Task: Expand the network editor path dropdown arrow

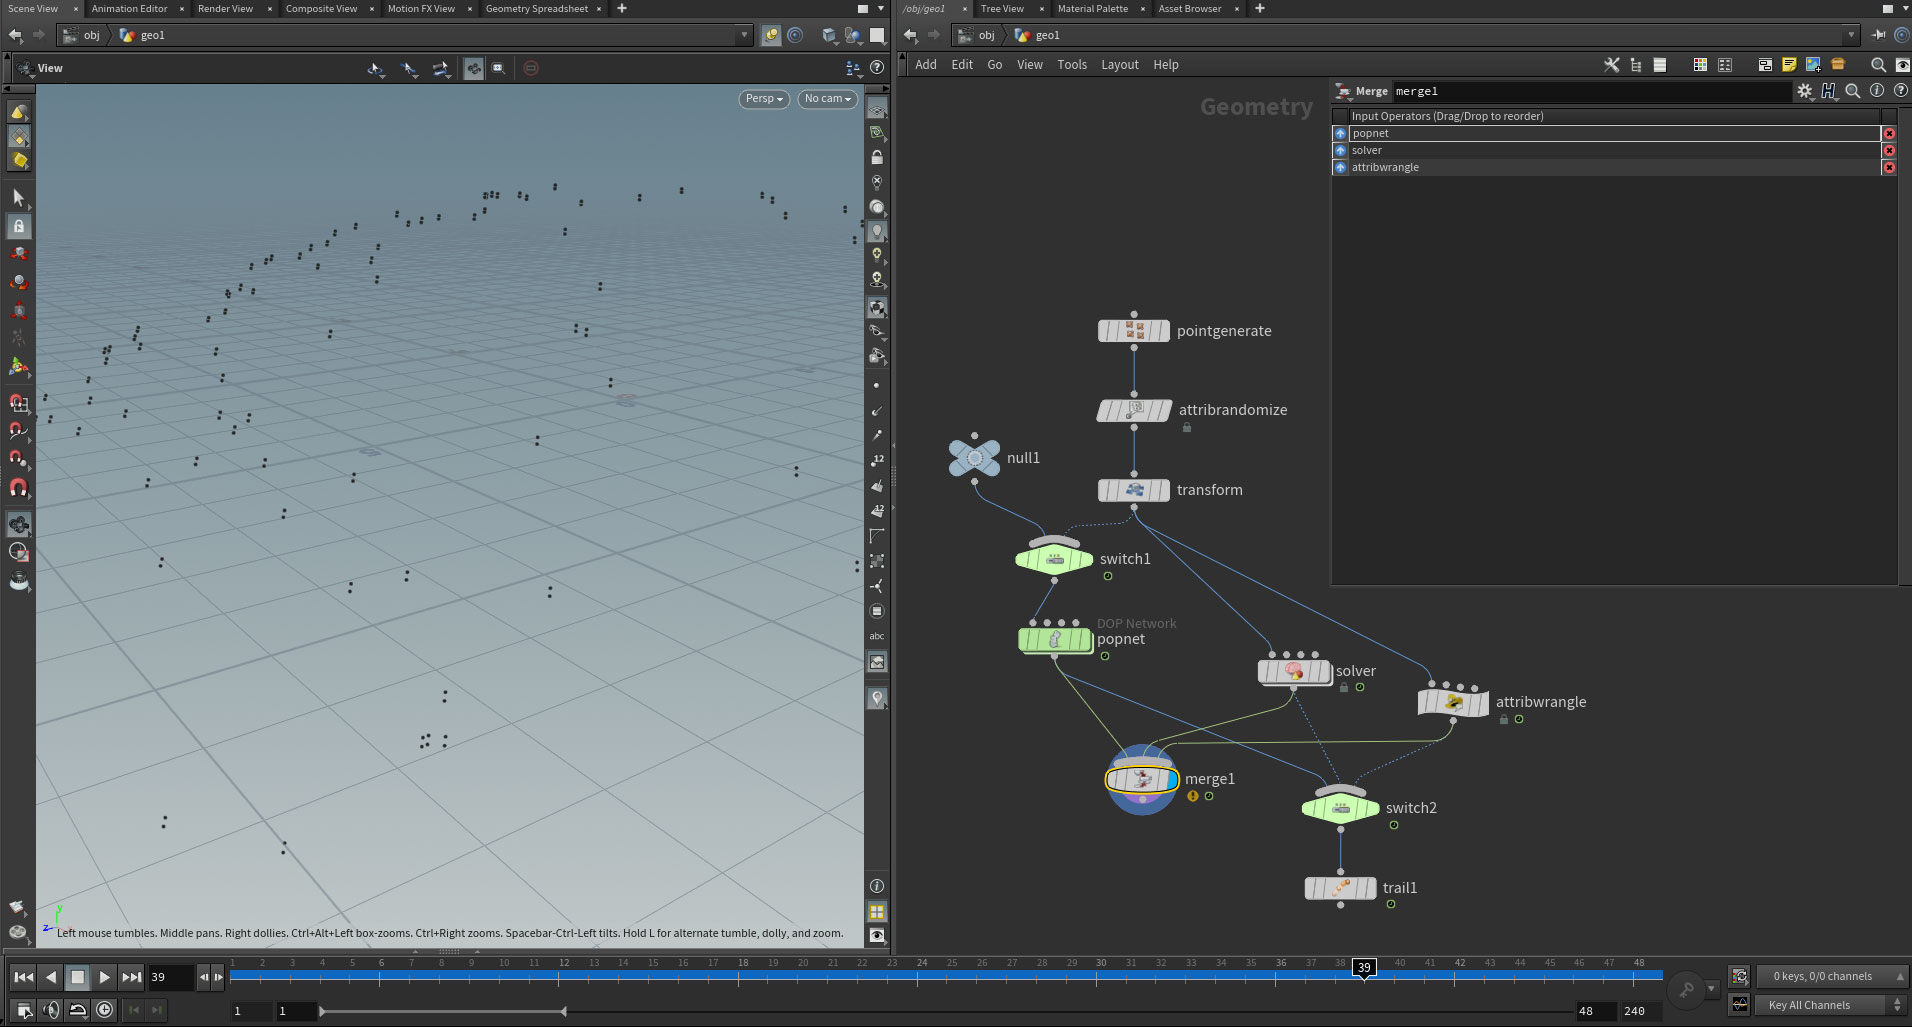Action: (1851, 35)
